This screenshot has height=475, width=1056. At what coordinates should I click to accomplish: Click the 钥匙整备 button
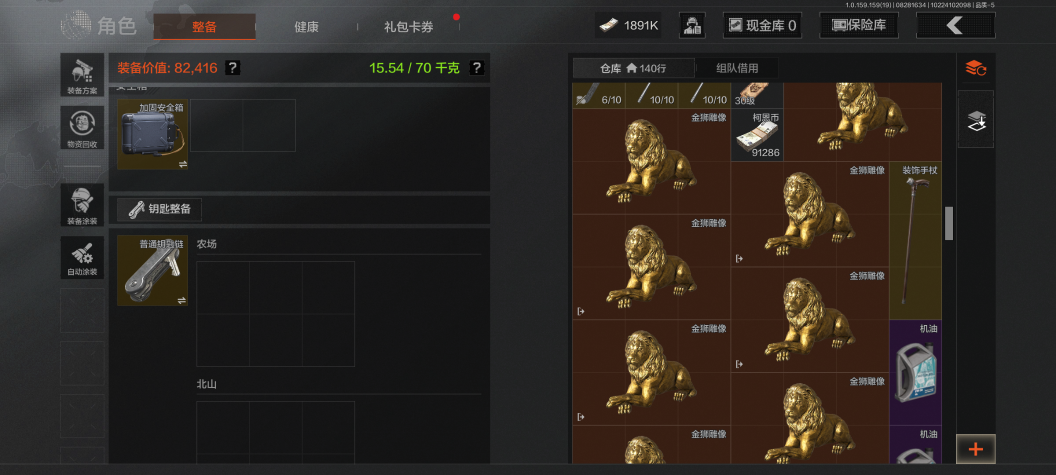pos(160,209)
